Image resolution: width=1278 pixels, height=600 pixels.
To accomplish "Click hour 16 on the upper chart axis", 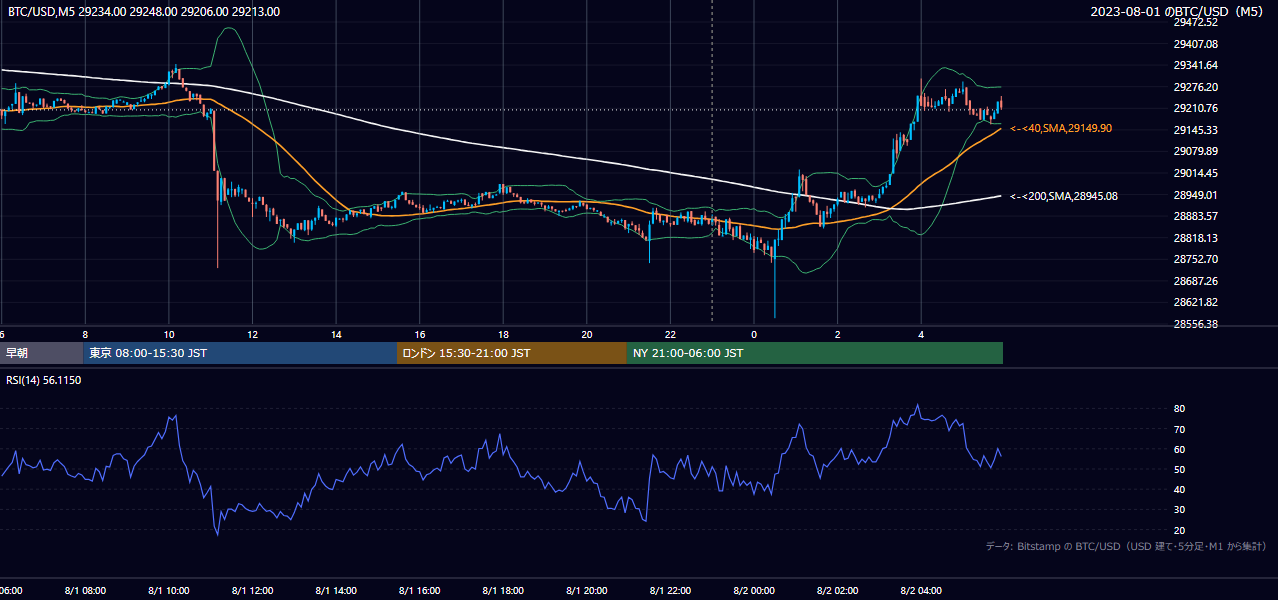I will (x=420, y=334).
